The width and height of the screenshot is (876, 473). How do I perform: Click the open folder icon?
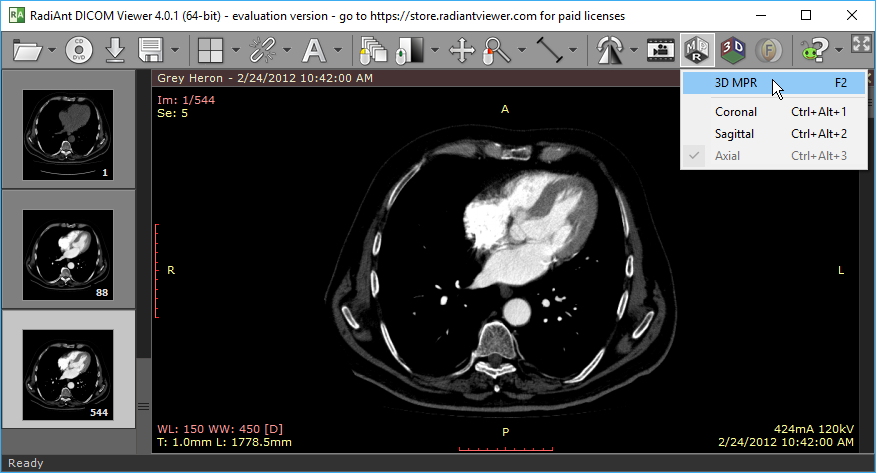tap(29, 49)
